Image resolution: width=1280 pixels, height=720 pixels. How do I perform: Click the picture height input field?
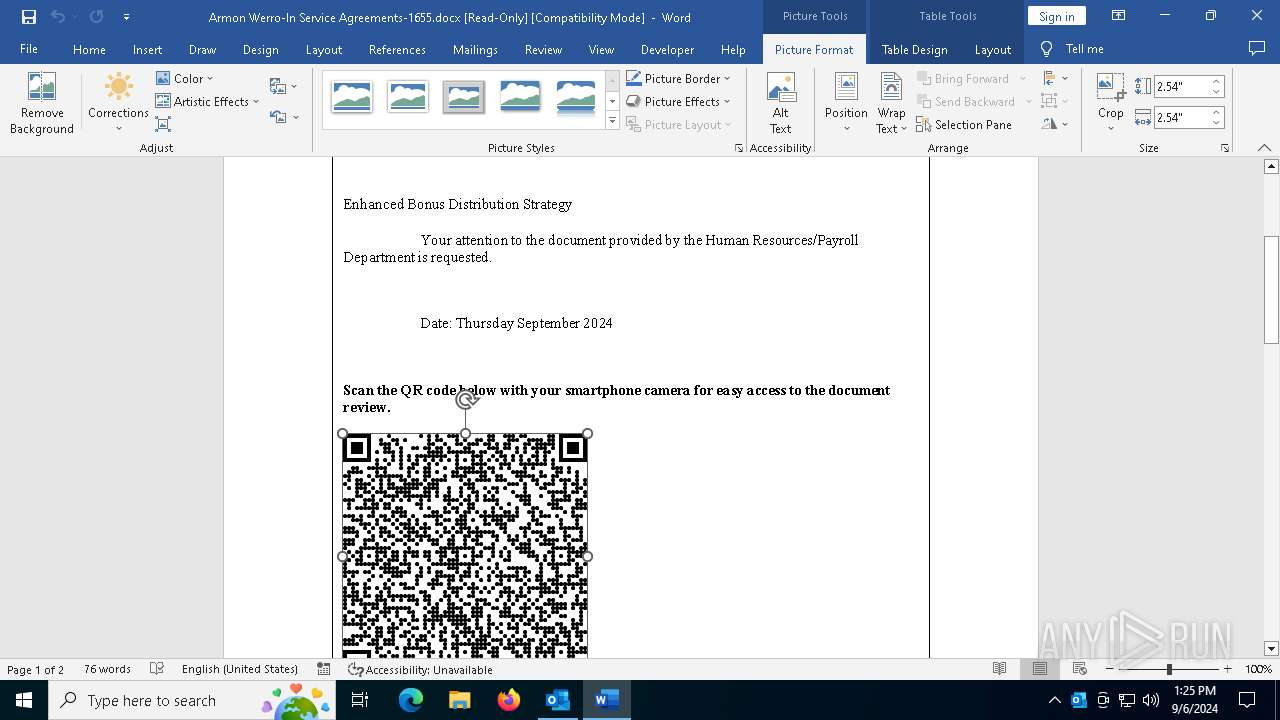(x=1182, y=87)
